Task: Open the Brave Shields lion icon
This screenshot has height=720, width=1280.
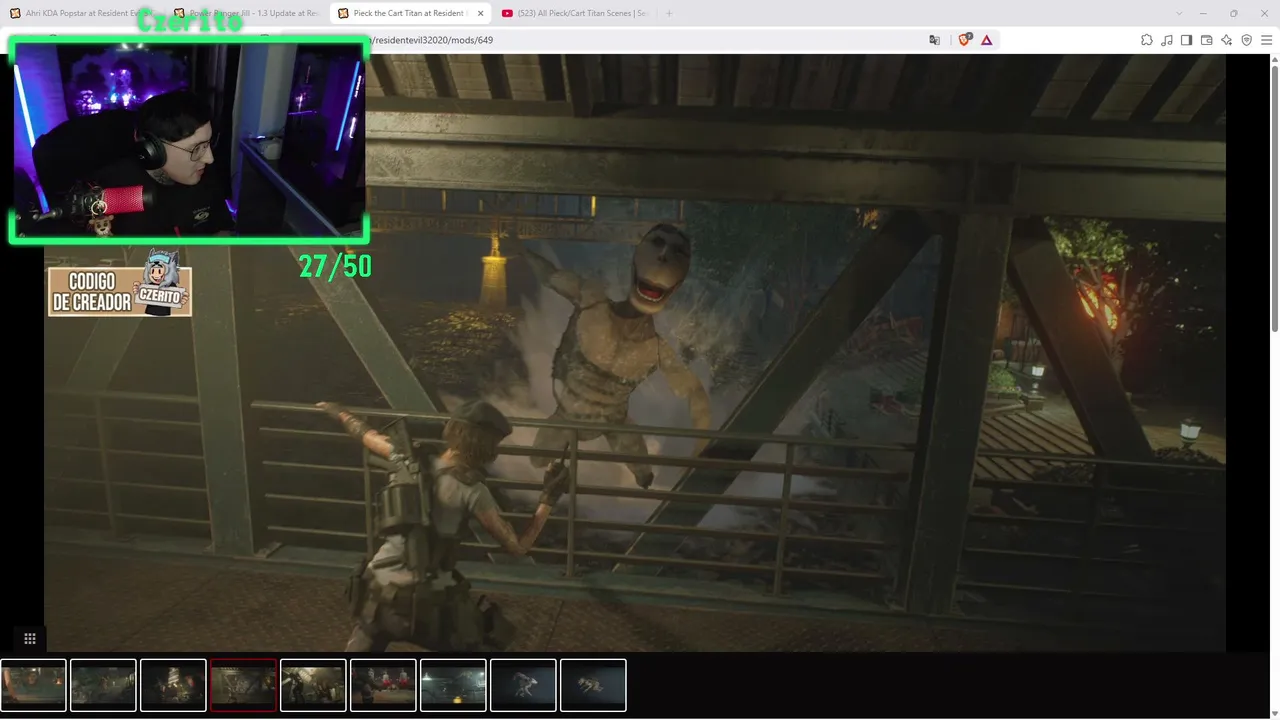Action: (x=965, y=40)
